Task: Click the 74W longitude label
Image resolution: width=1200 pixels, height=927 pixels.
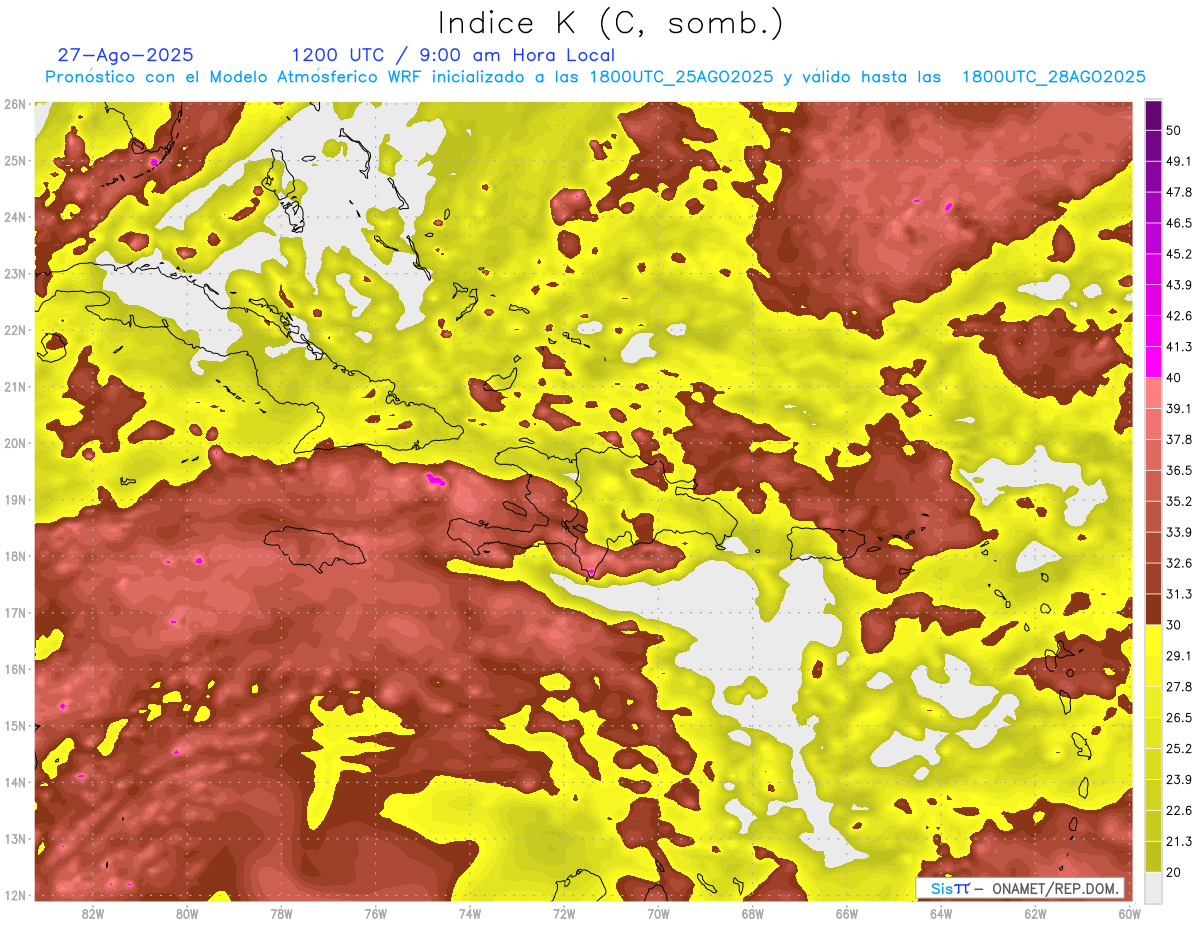Action: click(x=470, y=913)
